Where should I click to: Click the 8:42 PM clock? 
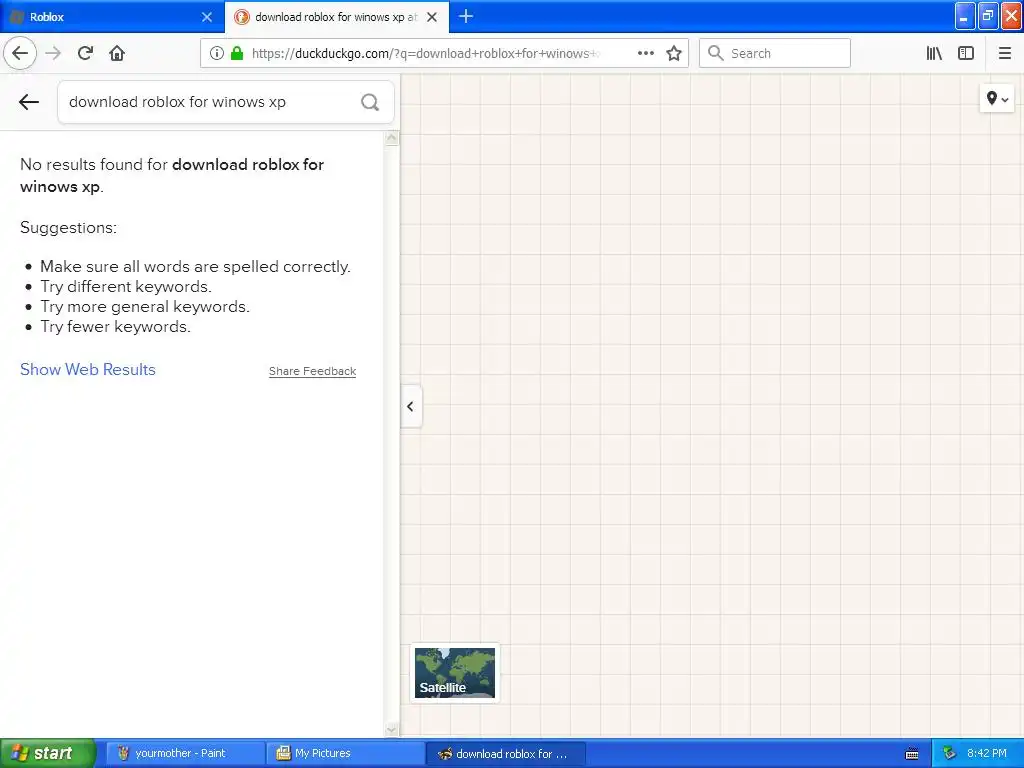tap(986, 753)
